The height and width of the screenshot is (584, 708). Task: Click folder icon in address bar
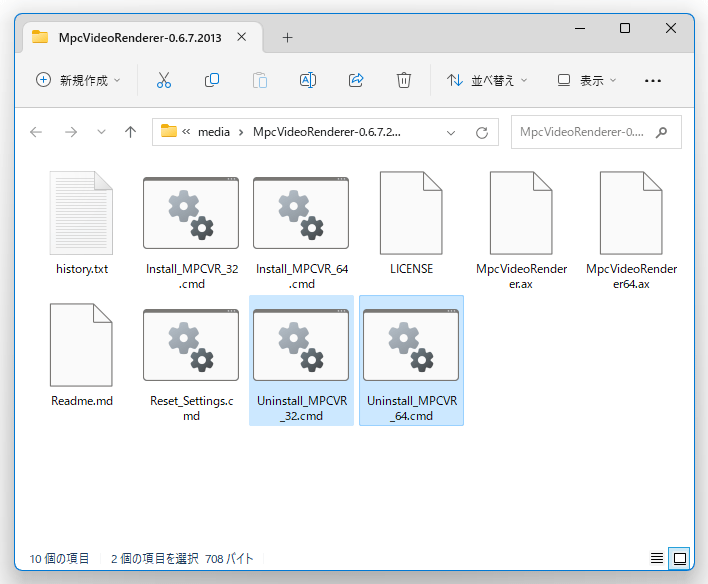(x=168, y=131)
